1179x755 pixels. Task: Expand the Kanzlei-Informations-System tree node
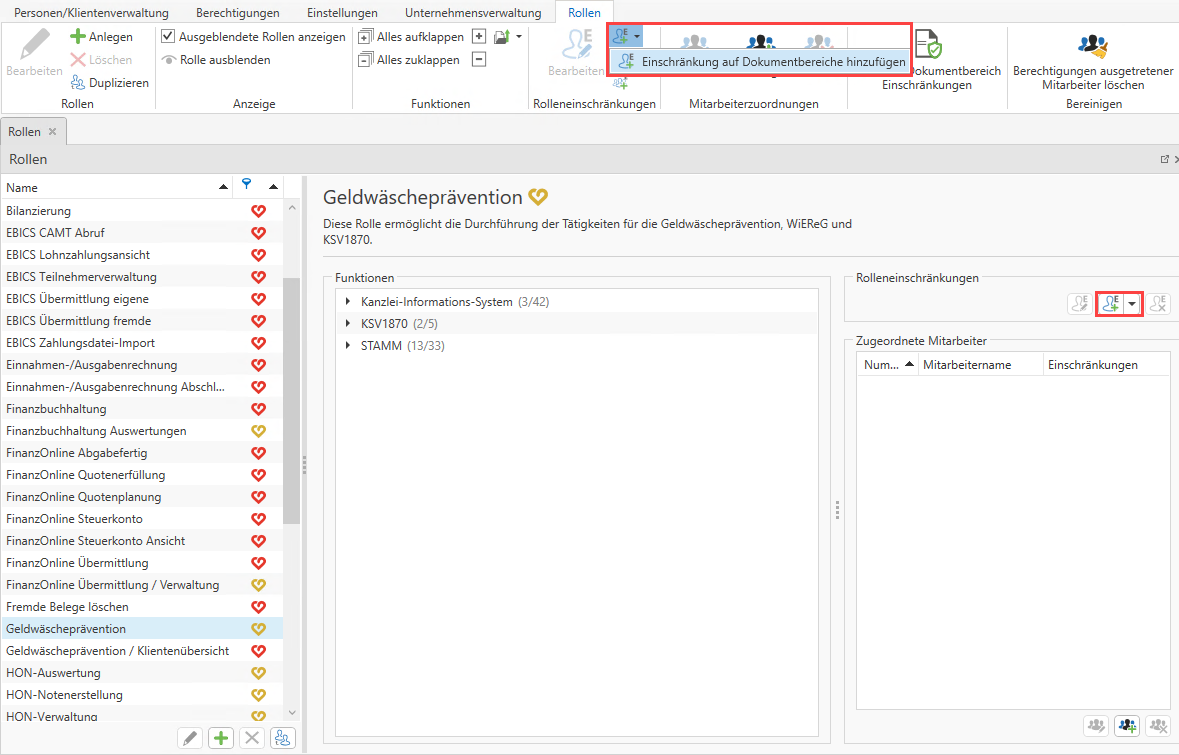point(348,302)
